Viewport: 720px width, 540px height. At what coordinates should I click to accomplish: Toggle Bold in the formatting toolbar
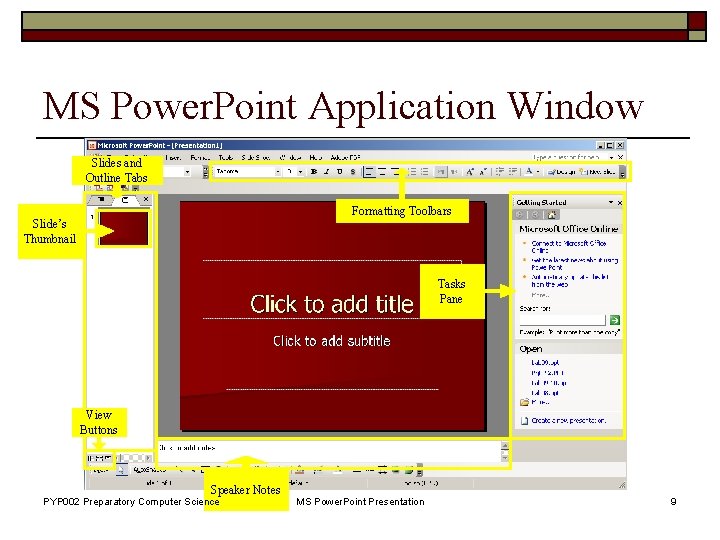coord(314,172)
